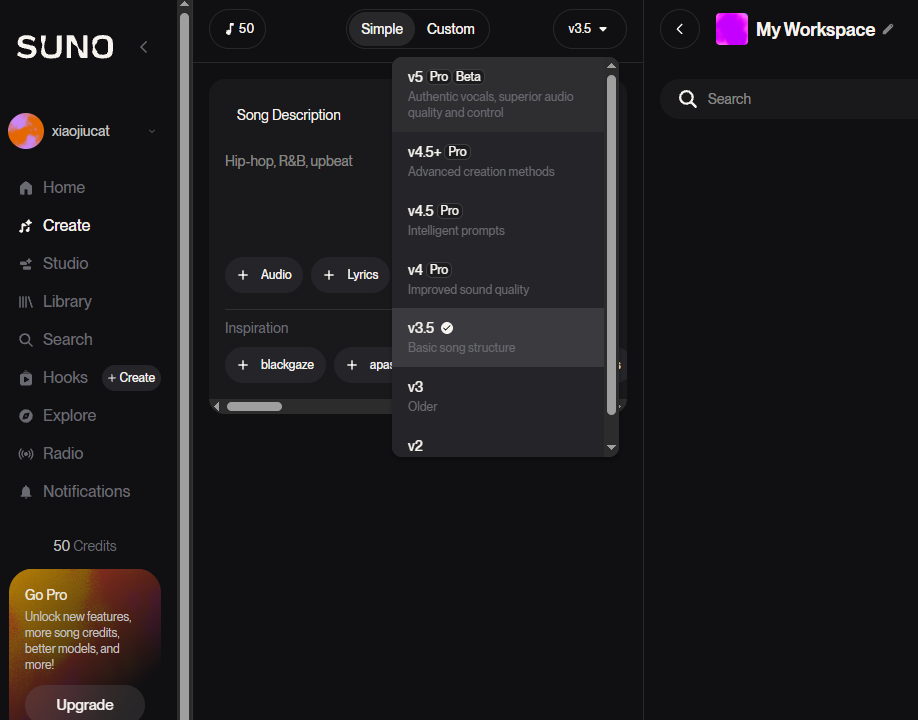Switch to Custom mode
The image size is (918, 720).
point(450,29)
